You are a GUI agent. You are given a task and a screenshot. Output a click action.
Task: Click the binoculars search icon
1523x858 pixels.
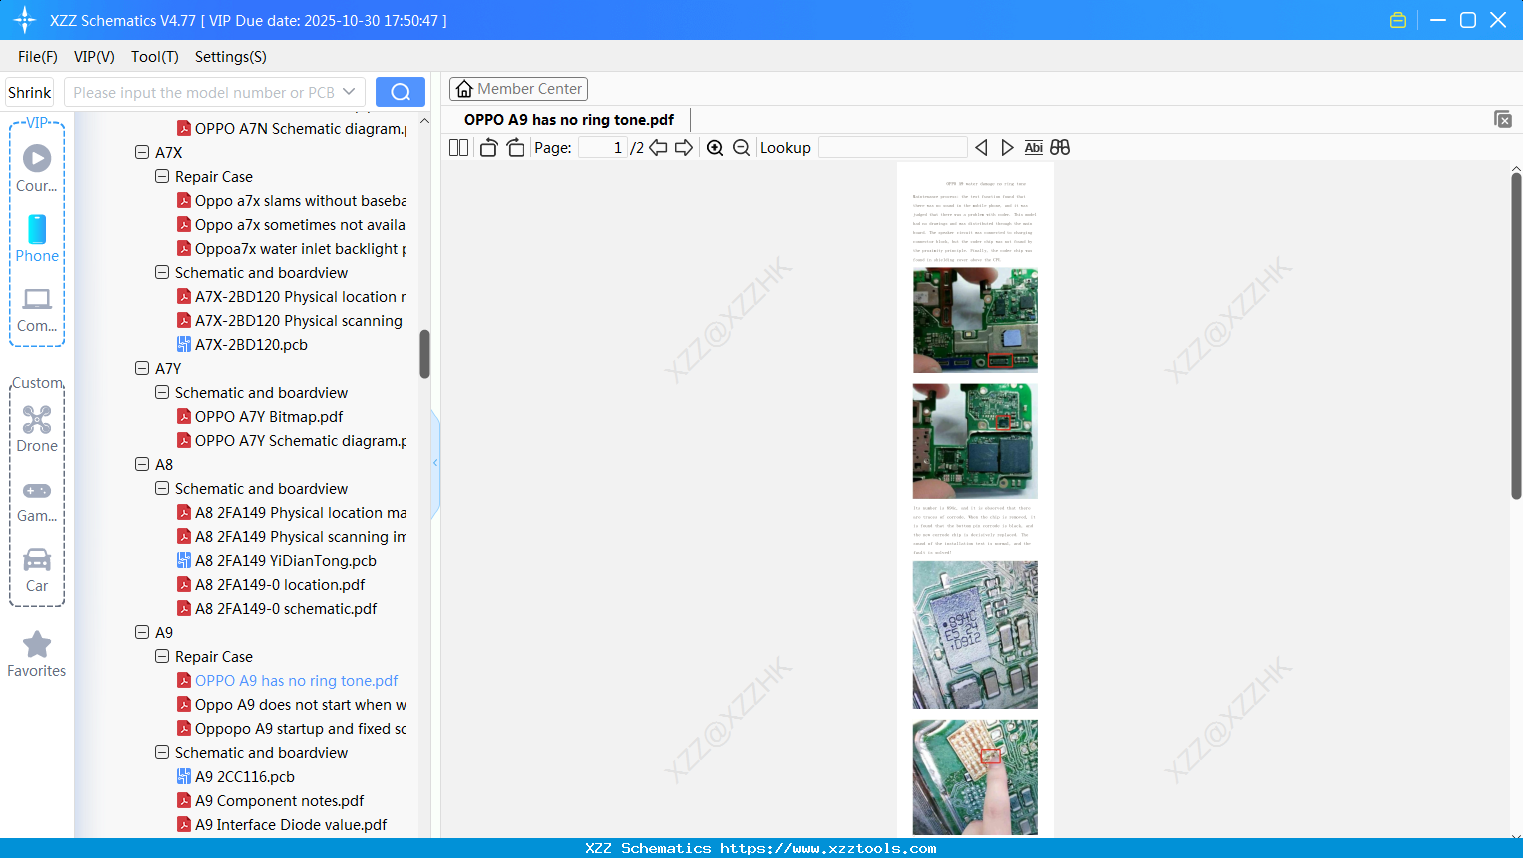click(x=1060, y=148)
